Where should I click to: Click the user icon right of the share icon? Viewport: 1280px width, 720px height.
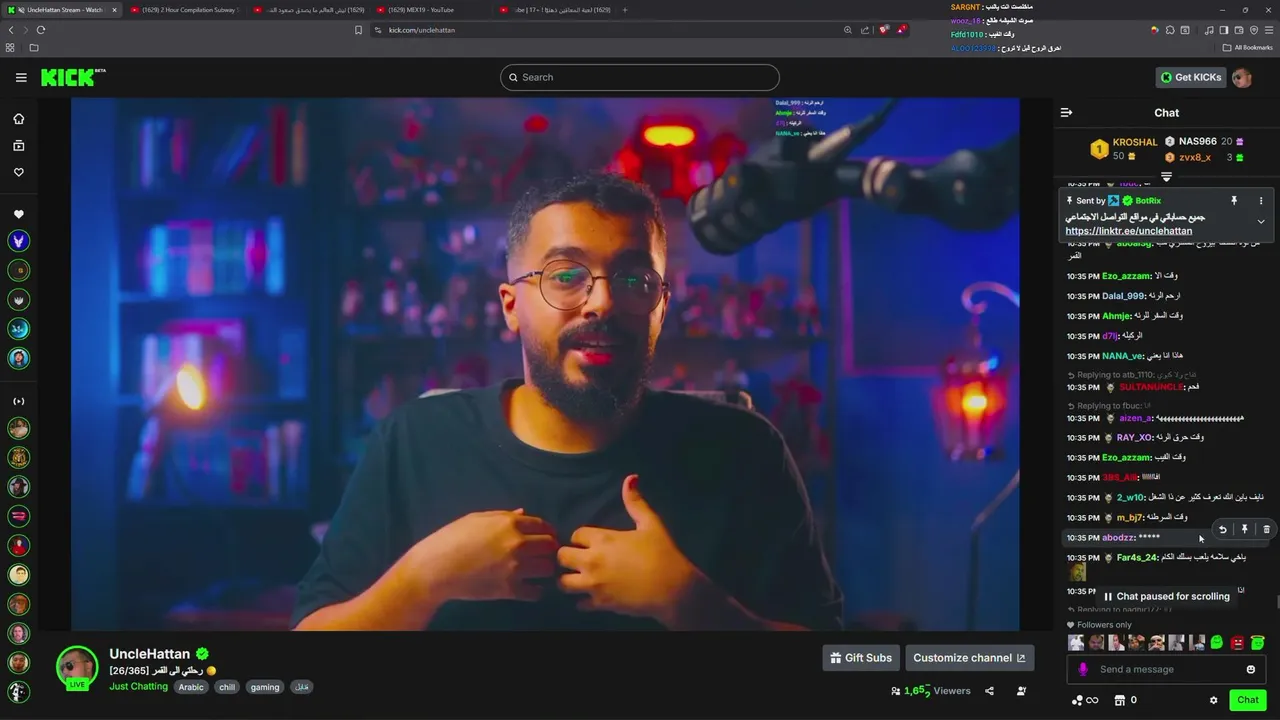[1021, 691]
